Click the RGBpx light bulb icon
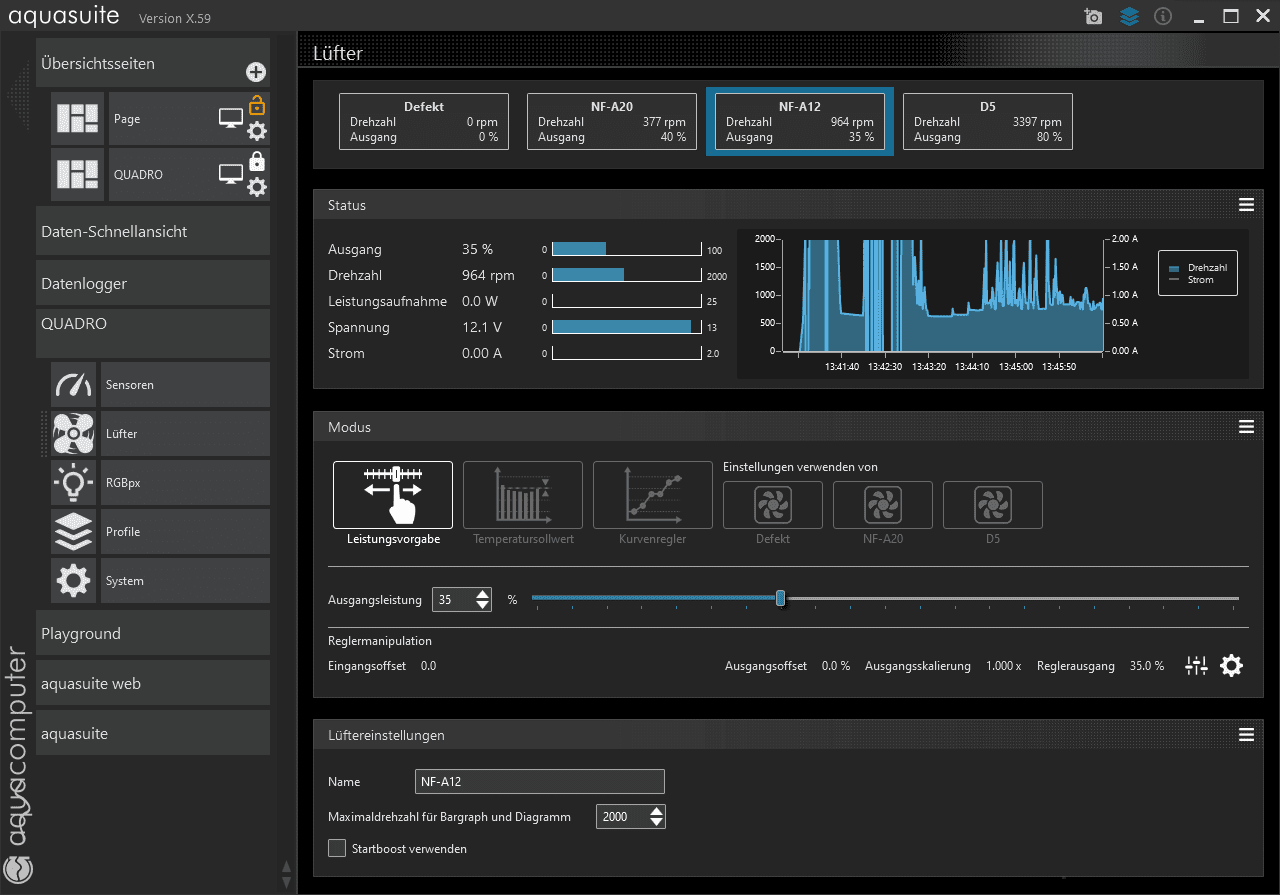Image resolution: width=1280 pixels, height=895 pixels. 74,483
